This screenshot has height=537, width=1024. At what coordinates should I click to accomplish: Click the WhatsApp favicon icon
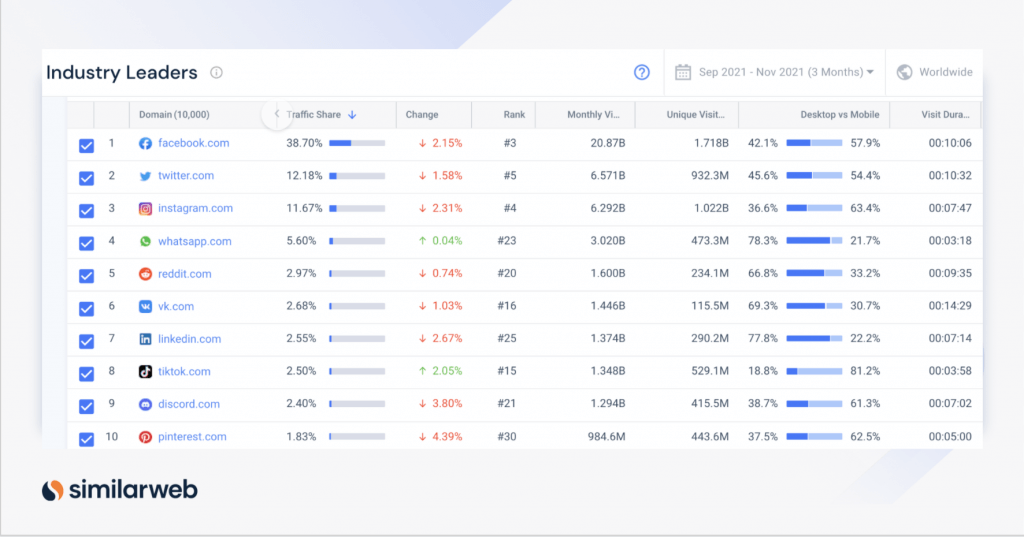(145, 241)
